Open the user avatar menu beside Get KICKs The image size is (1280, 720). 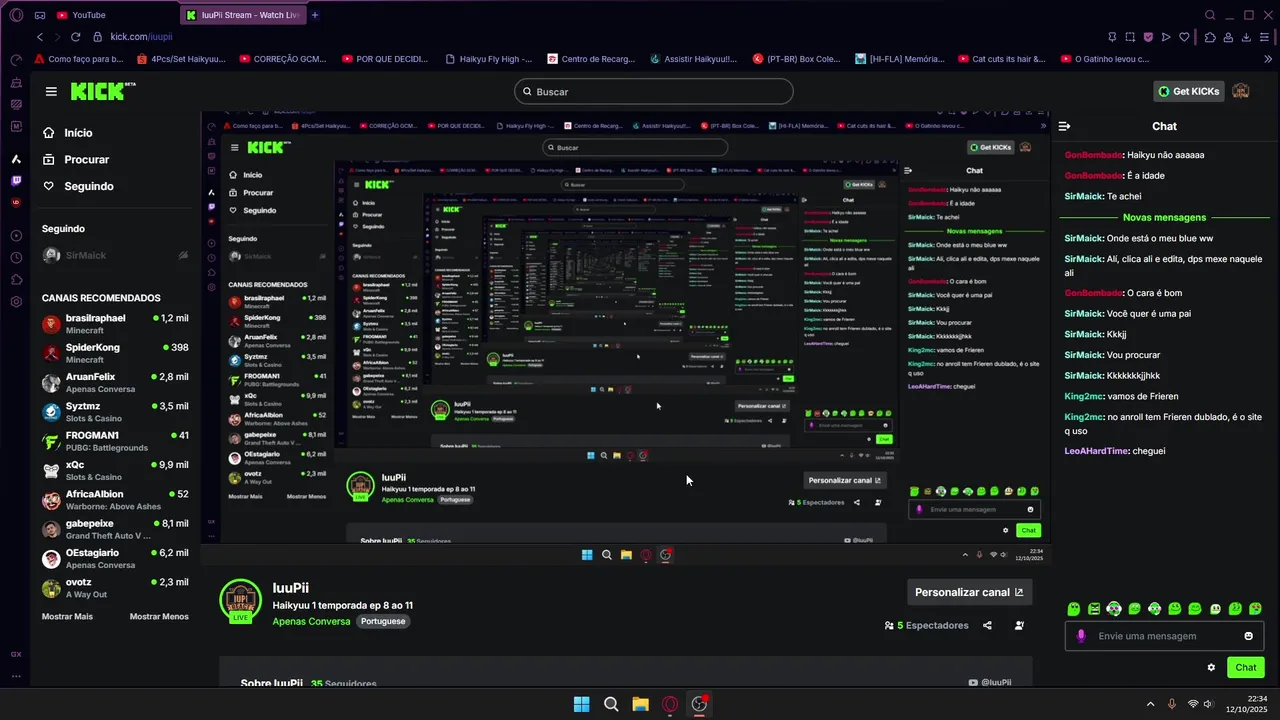[1241, 91]
